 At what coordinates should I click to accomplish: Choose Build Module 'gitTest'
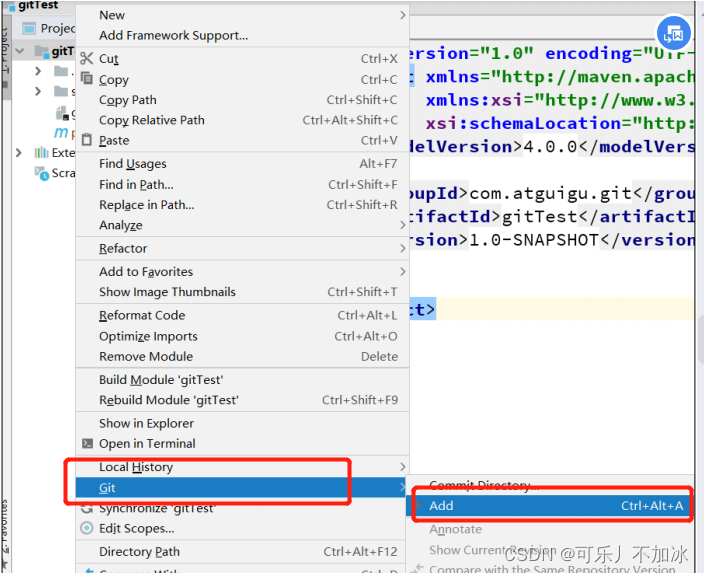(242, 379)
